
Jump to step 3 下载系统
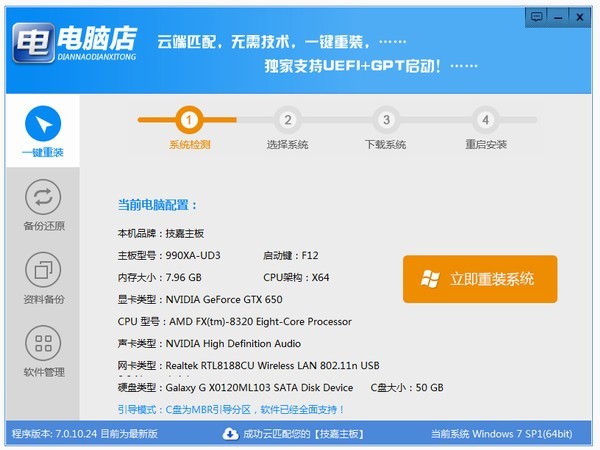[x=385, y=121]
